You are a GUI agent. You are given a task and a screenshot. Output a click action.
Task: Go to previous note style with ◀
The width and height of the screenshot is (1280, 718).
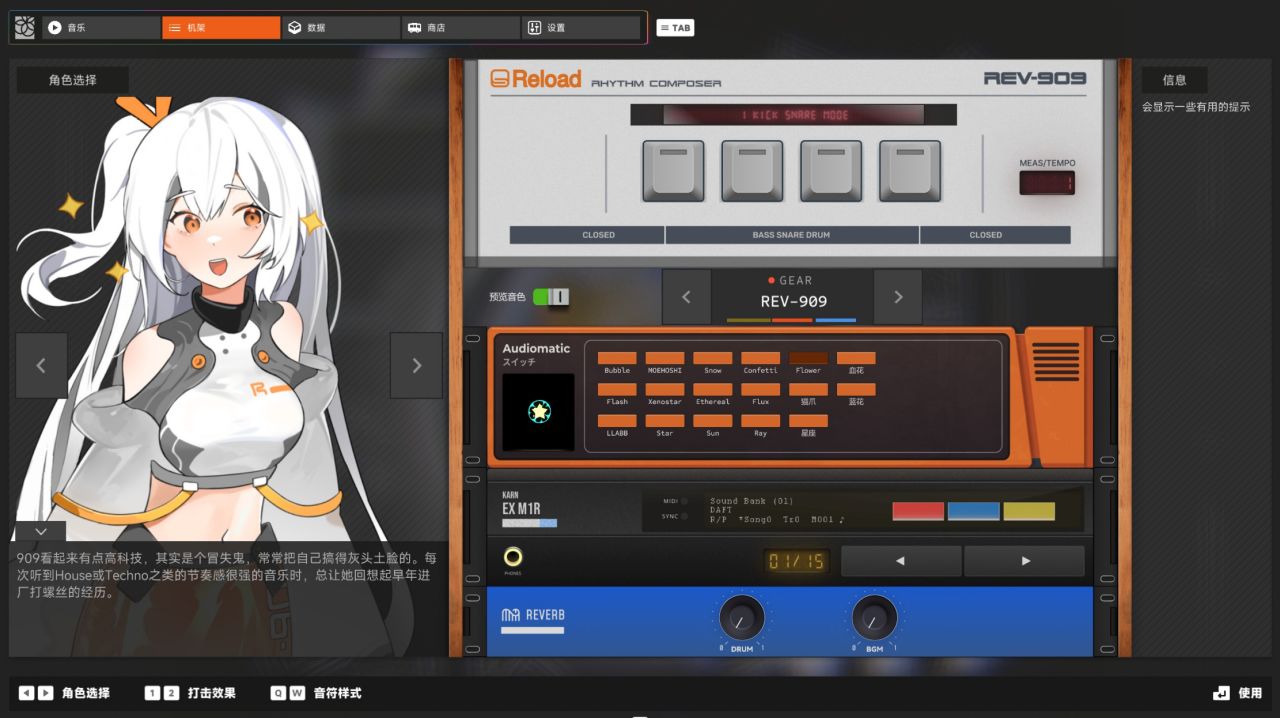[x=901, y=561]
